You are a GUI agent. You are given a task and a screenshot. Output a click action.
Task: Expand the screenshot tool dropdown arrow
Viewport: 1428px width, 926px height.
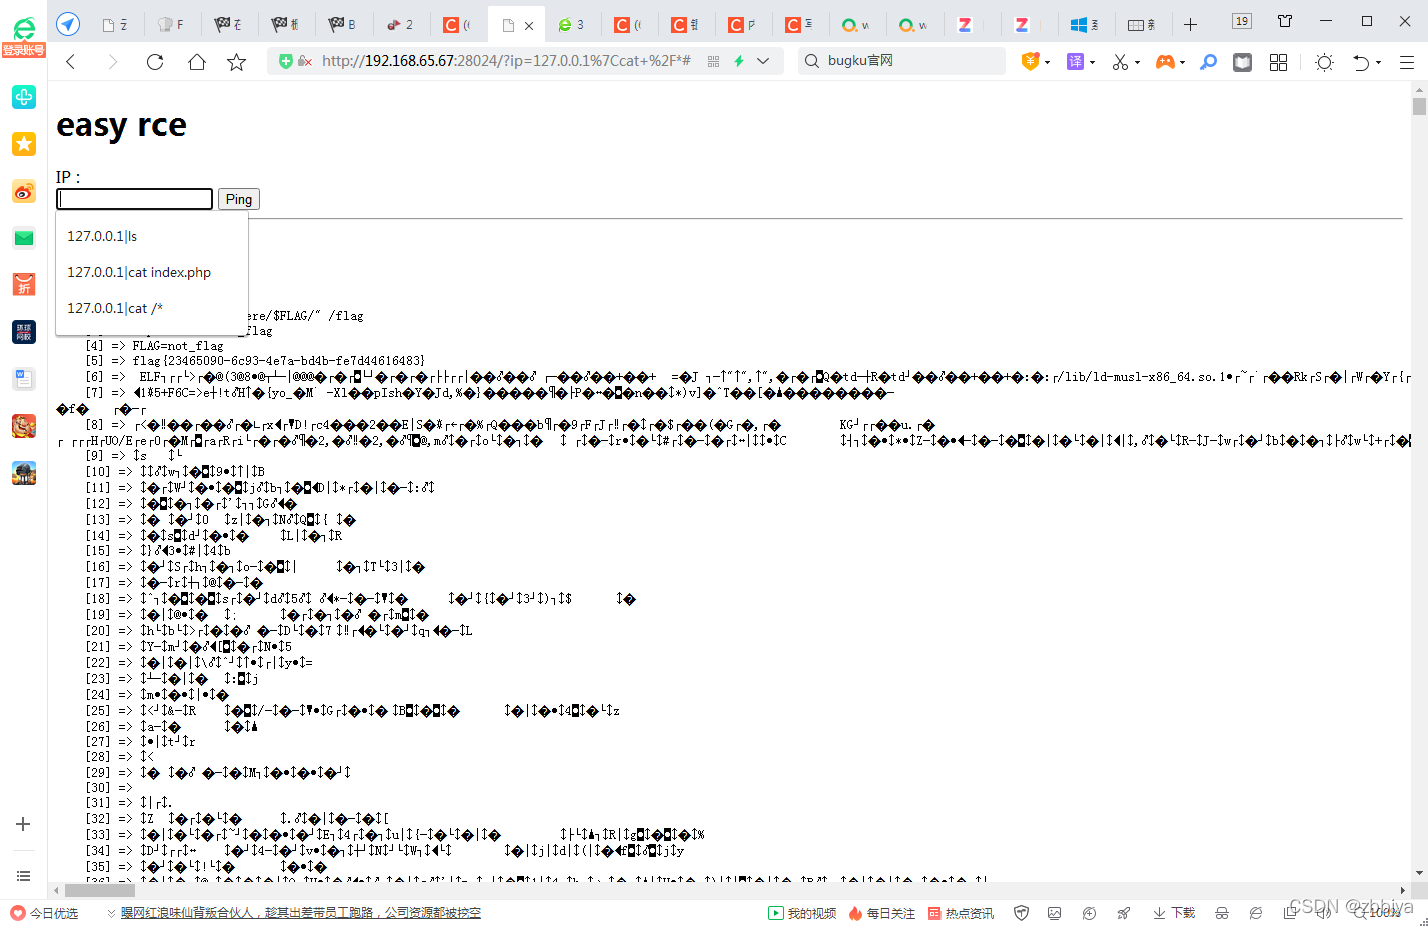(1137, 63)
